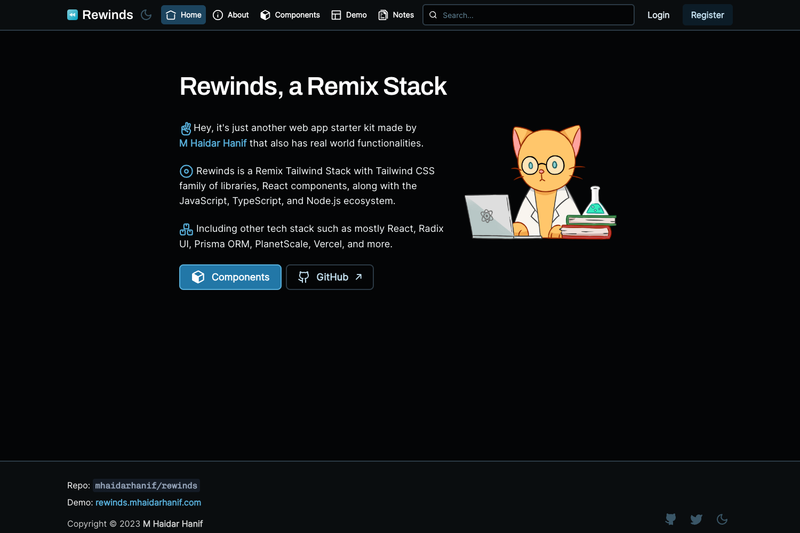The image size is (800, 533).
Task: Toggle dark mode with header moon icon
Action: 146,15
